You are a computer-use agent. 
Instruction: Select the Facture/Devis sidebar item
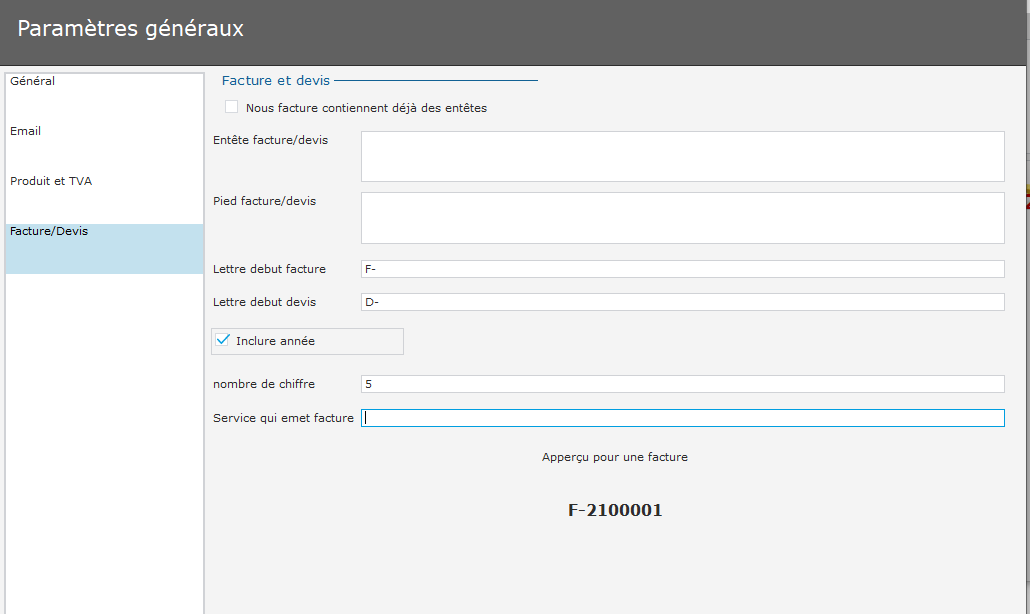coord(49,232)
